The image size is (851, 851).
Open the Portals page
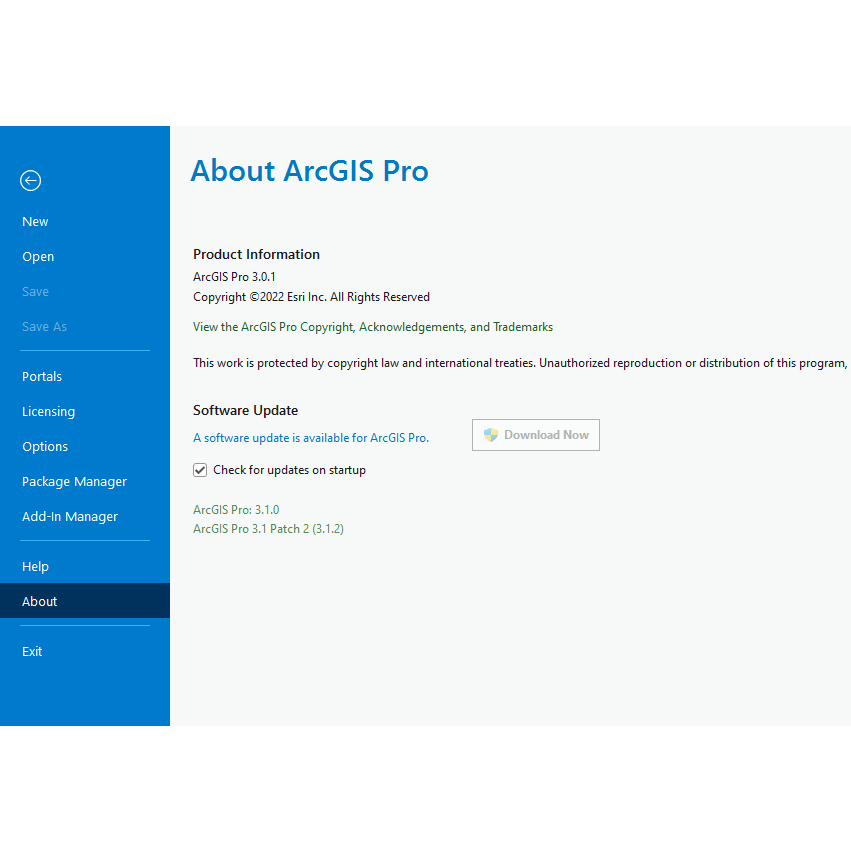tap(42, 377)
